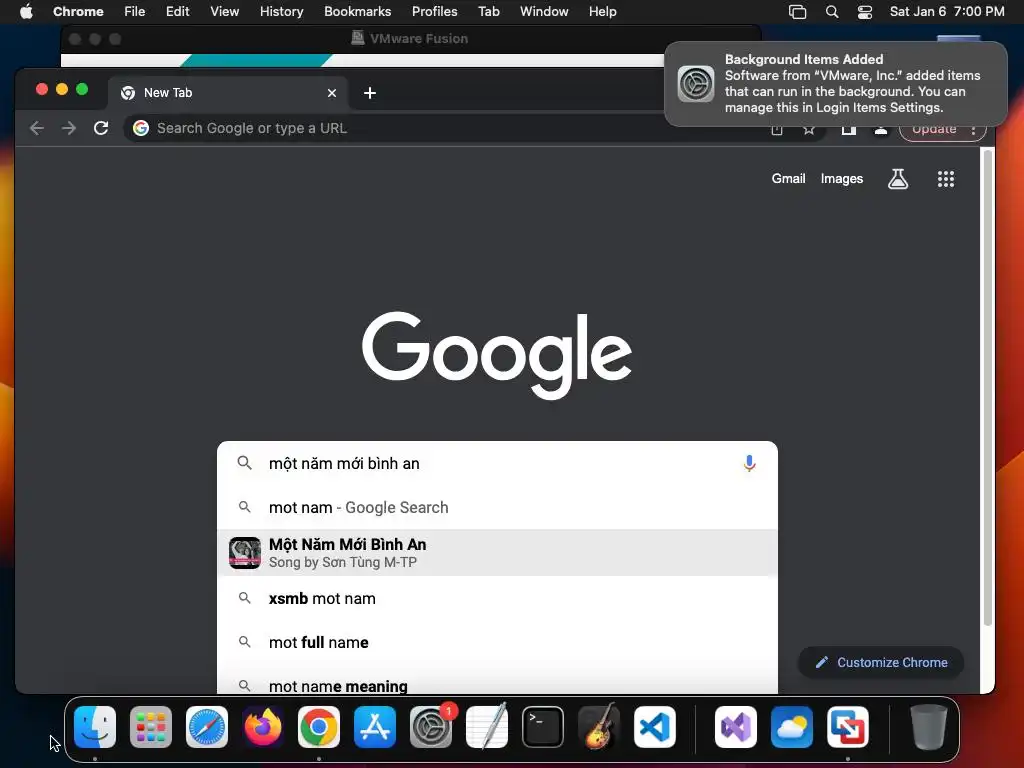Image resolution: width=1024 pixels, height=768 pixels.
Task: Open the Tab menu
Action: (488, 11)
